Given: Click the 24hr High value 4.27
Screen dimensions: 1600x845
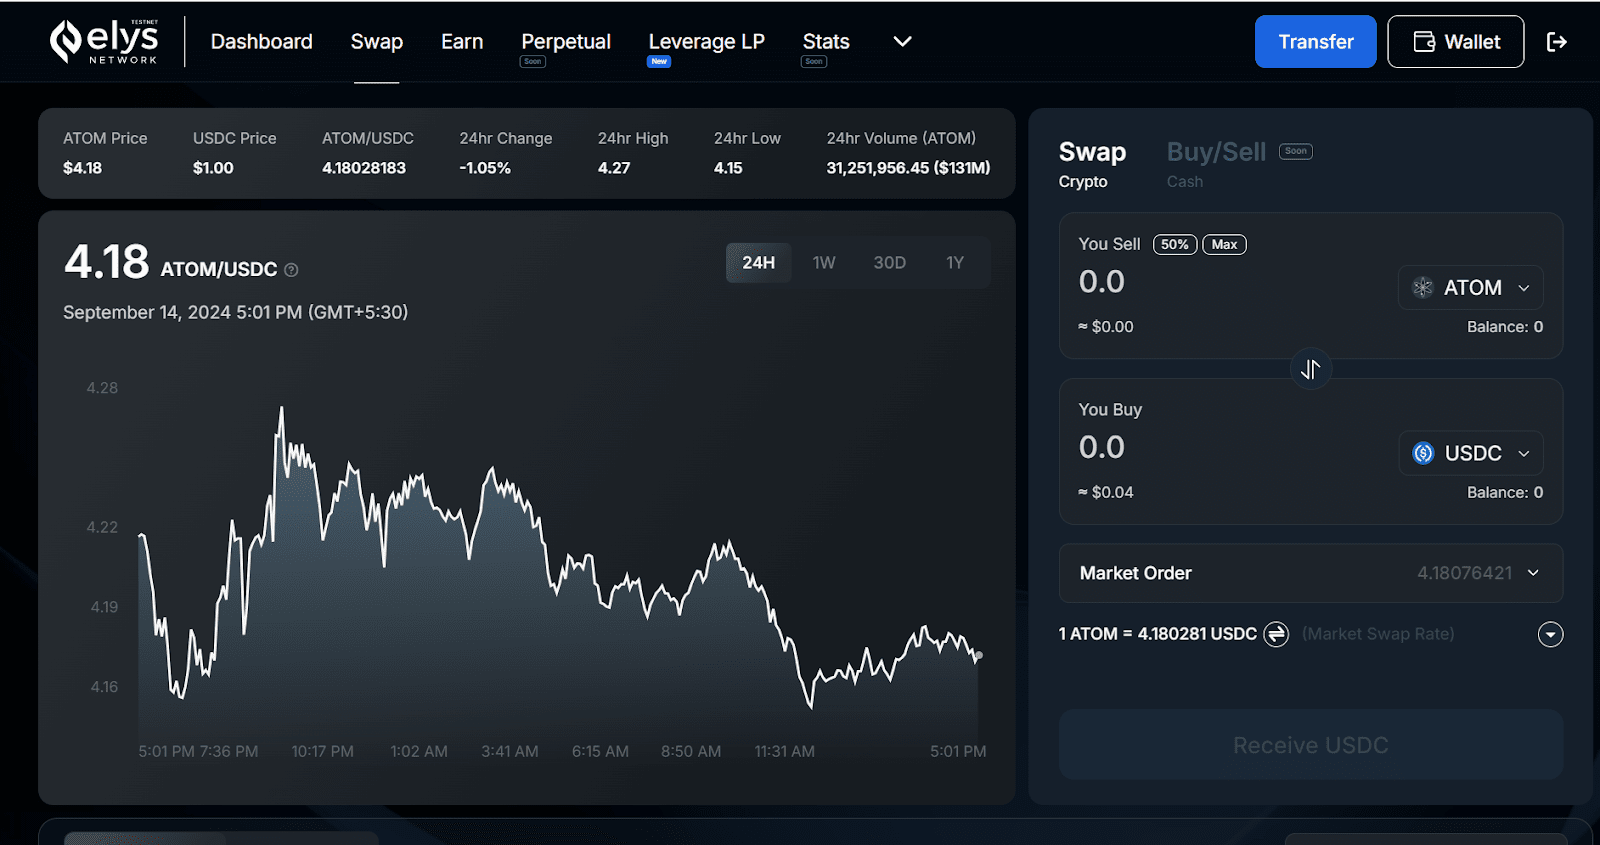Looking at the screenshot, I should tap(614, 168).
